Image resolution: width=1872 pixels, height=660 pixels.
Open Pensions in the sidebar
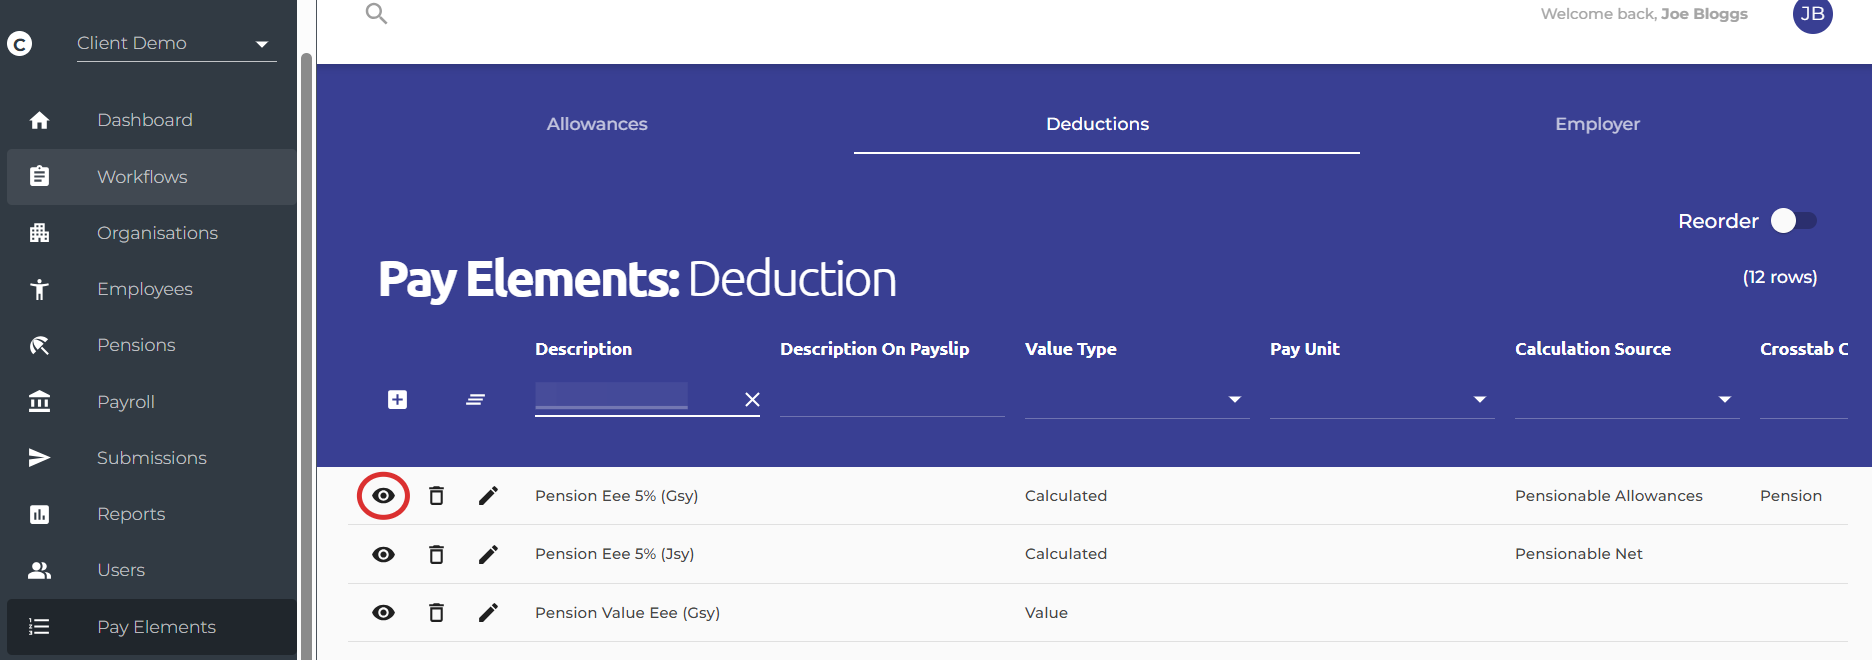click(151, 345)
